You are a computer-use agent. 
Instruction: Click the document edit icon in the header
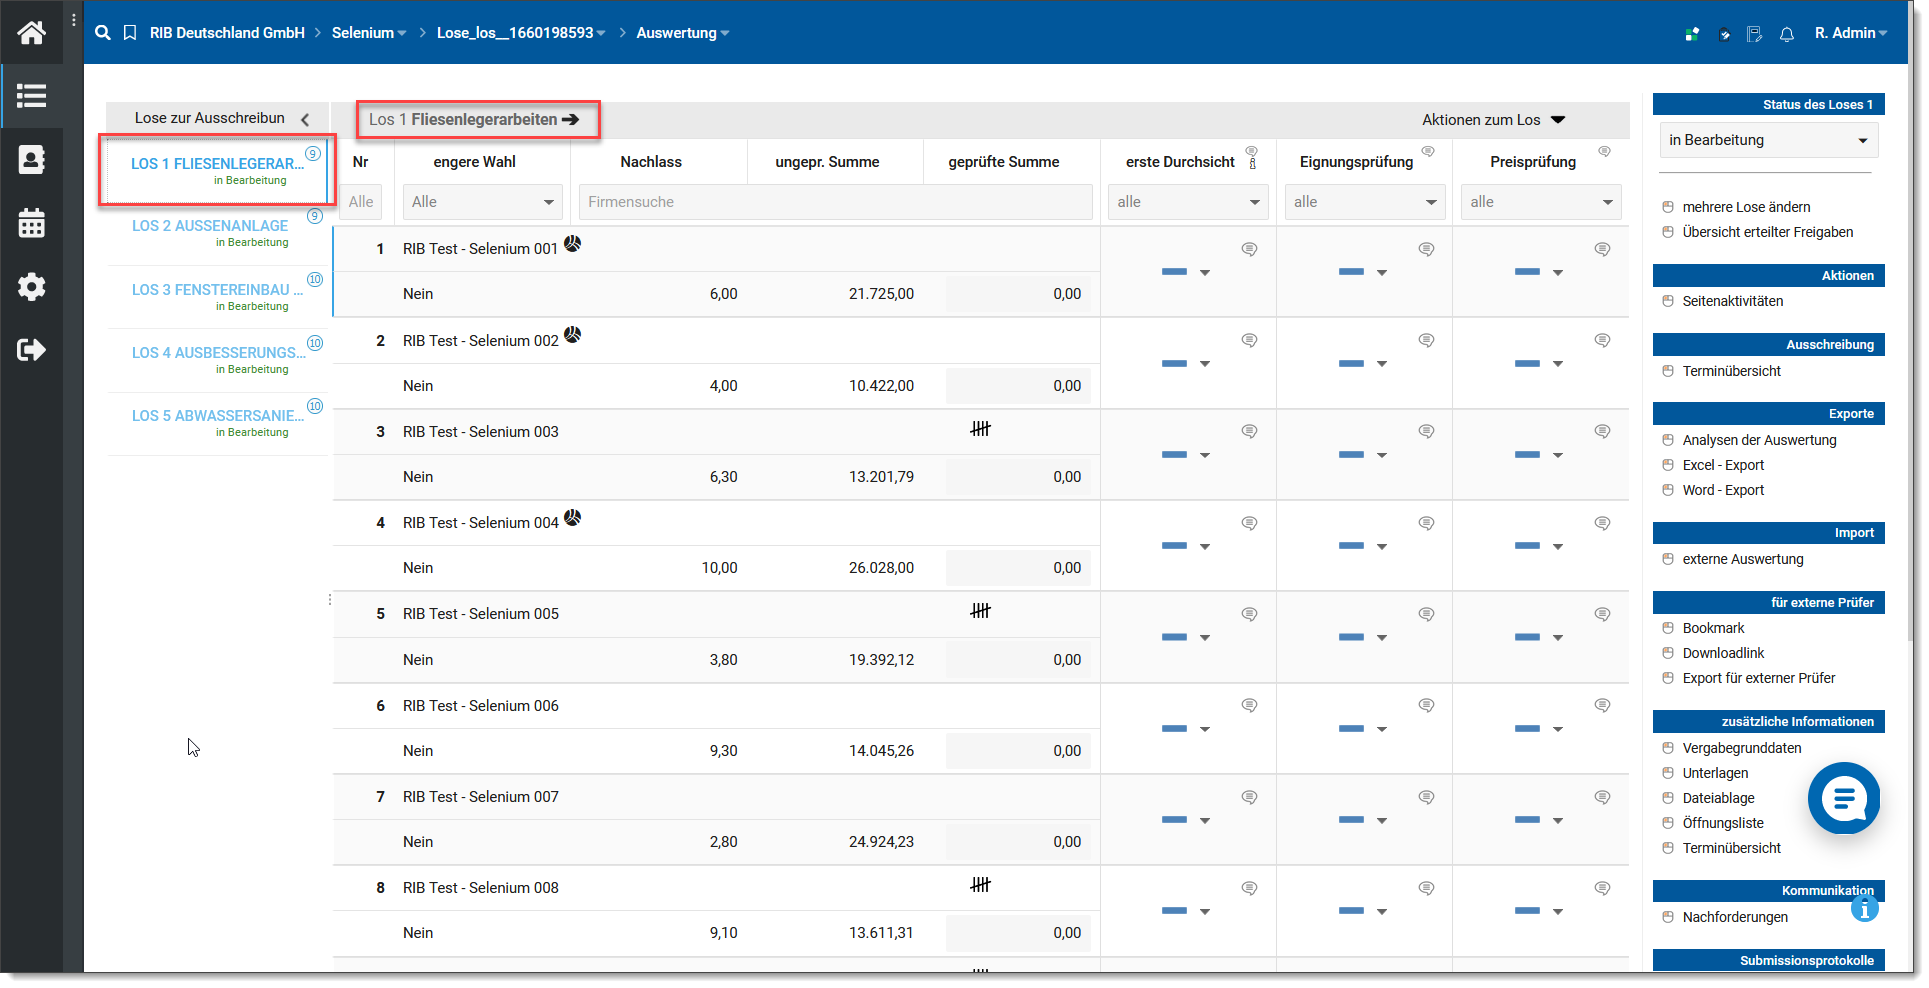point(1754,34)
